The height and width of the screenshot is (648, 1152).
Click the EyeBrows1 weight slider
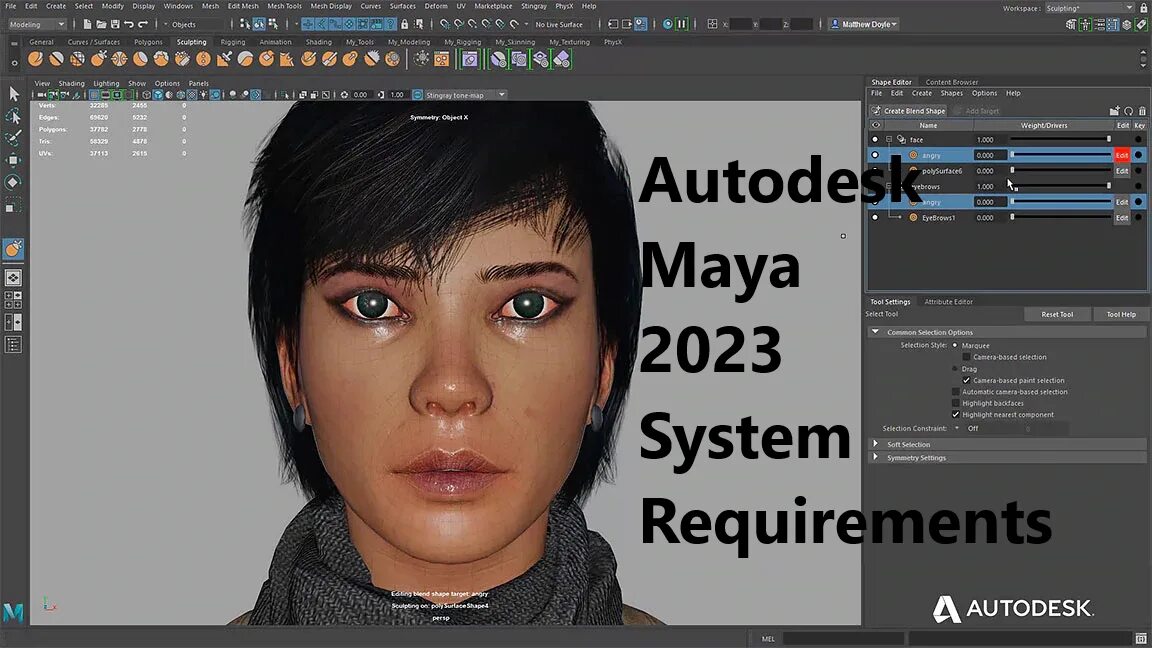1060,217
